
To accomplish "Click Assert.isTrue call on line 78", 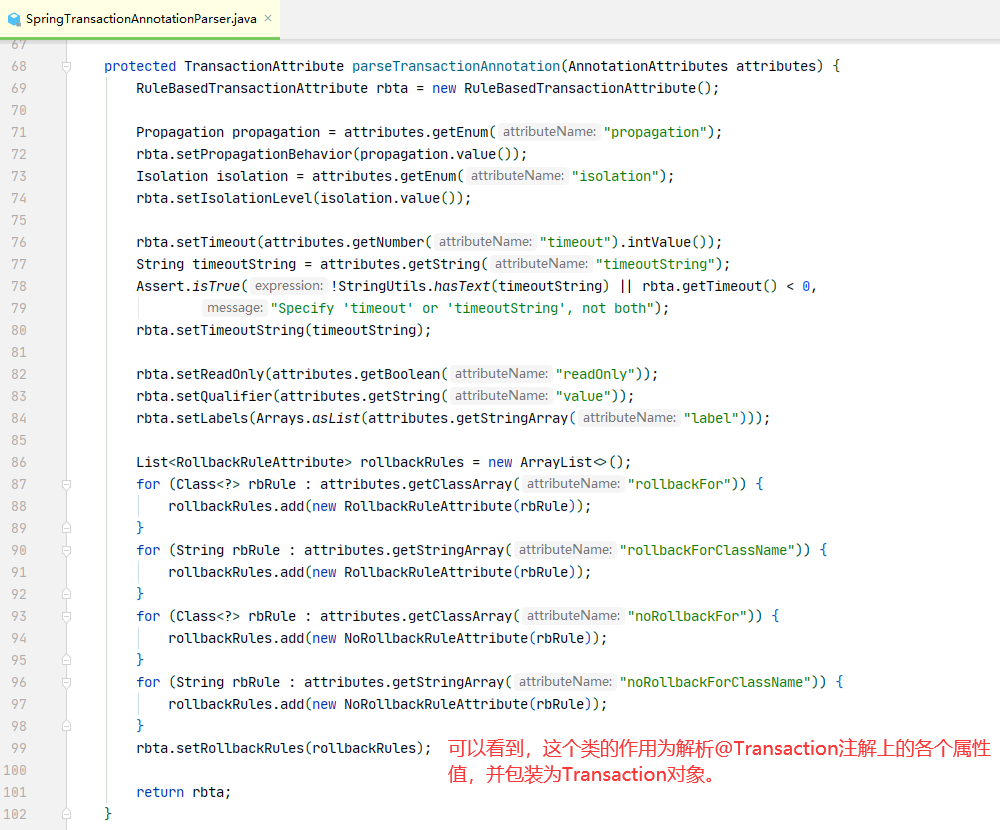I will (188, 286).
